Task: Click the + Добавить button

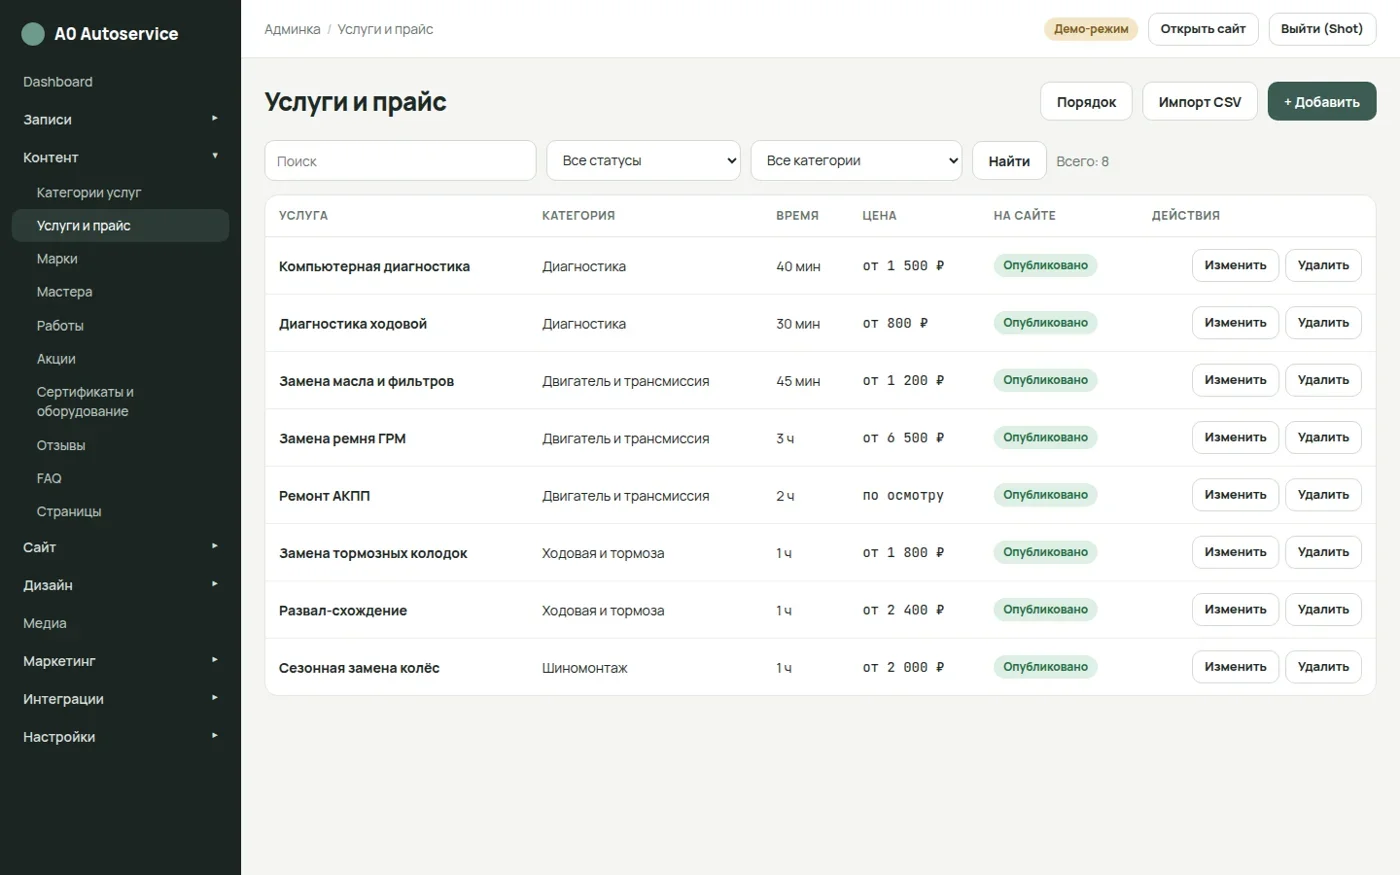Action: point(1322,102)
